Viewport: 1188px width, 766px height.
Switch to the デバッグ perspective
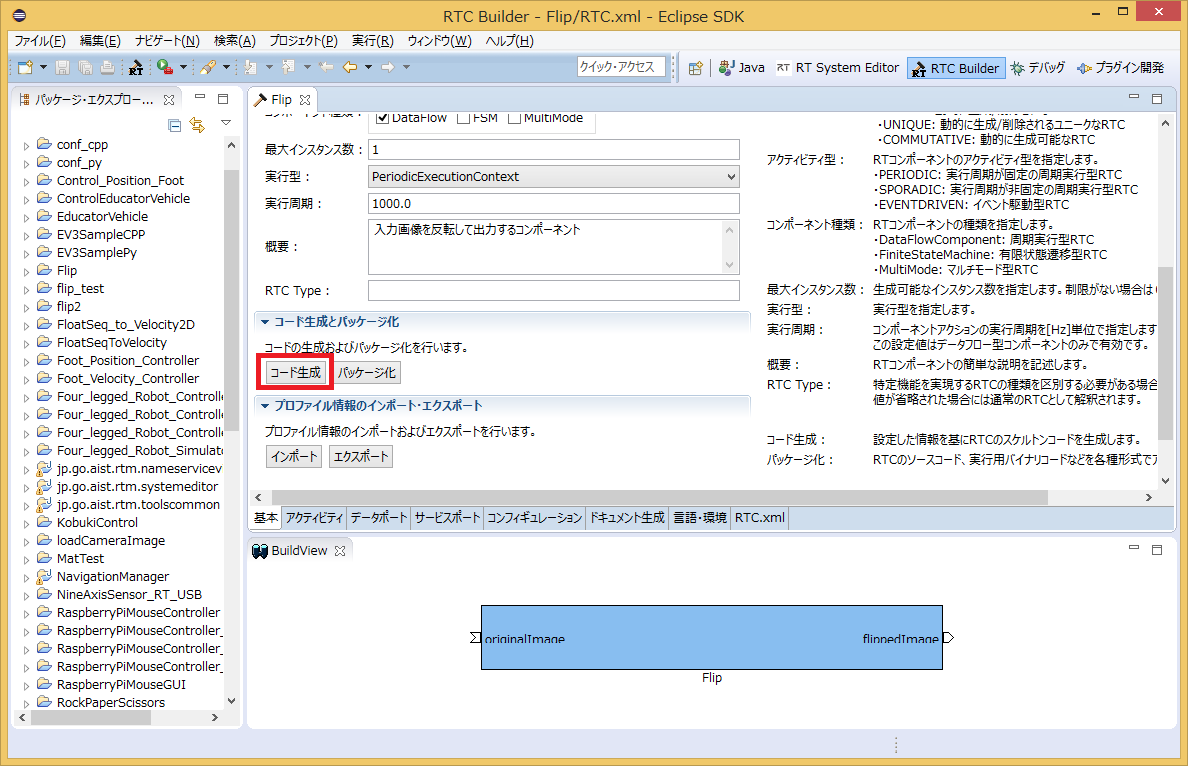(1038, 68)
